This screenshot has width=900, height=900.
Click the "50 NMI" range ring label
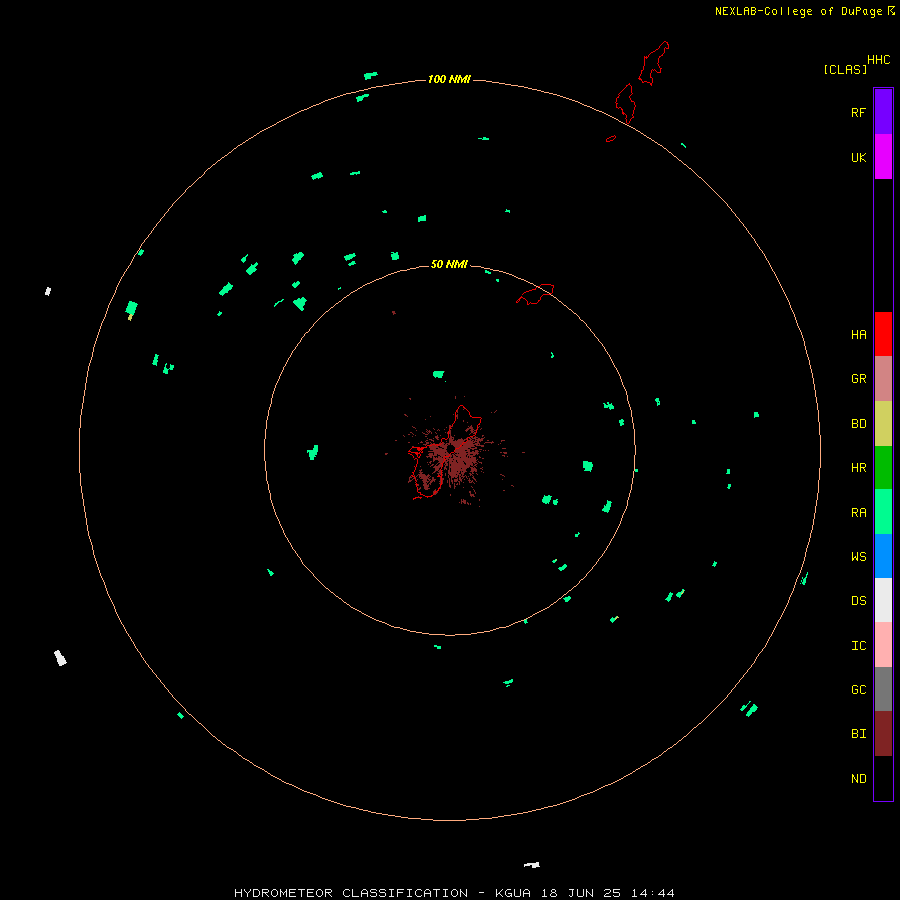[x=449, y=264]
